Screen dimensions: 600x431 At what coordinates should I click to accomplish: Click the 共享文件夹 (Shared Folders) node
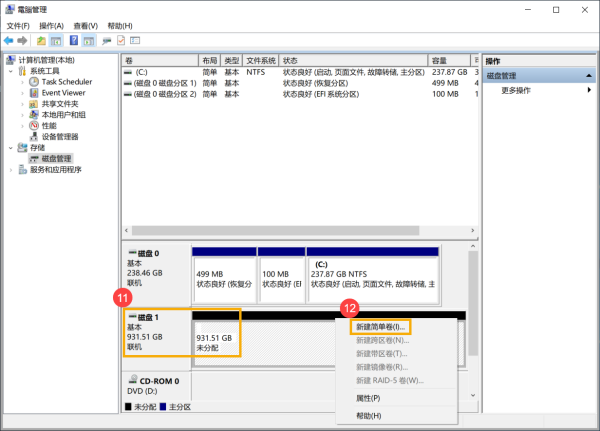[x=59, y=103]
